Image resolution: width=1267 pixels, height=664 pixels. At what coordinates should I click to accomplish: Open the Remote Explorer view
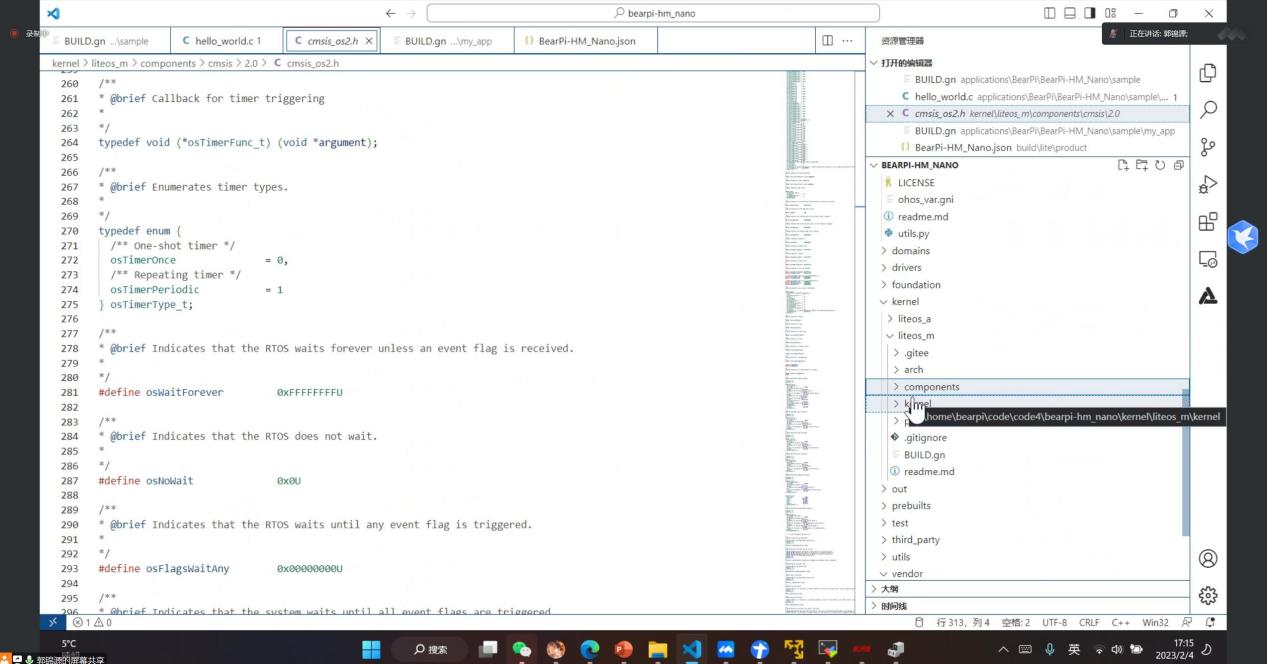1208,259
